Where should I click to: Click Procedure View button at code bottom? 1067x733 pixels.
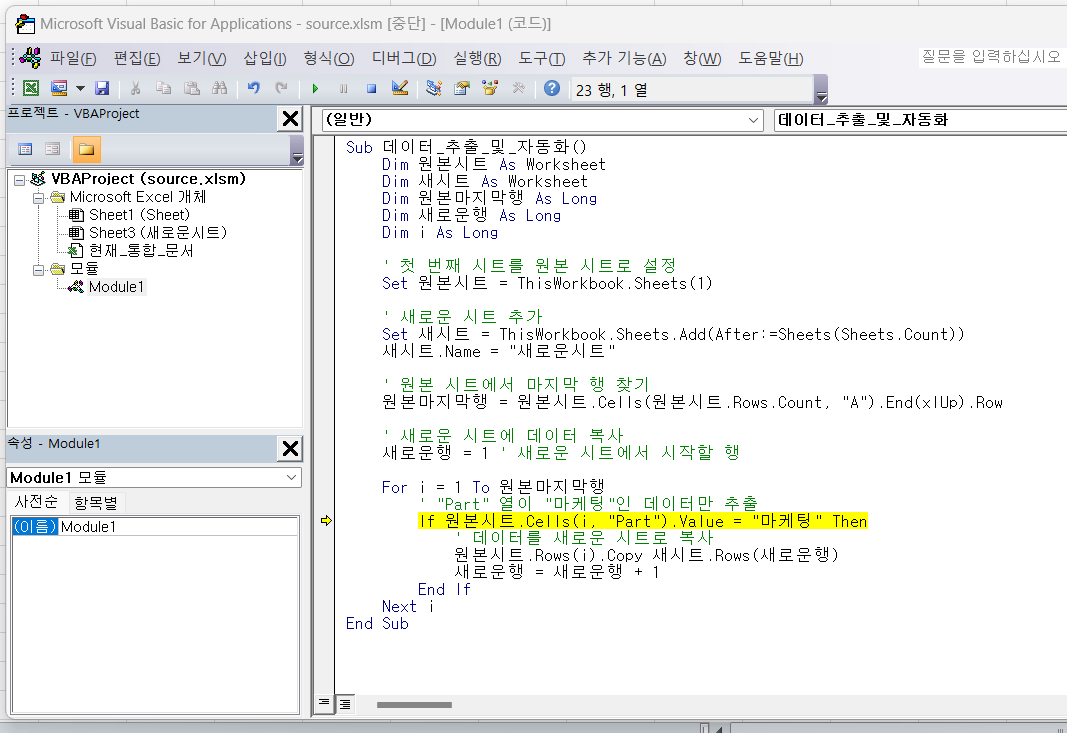[324, 703]
